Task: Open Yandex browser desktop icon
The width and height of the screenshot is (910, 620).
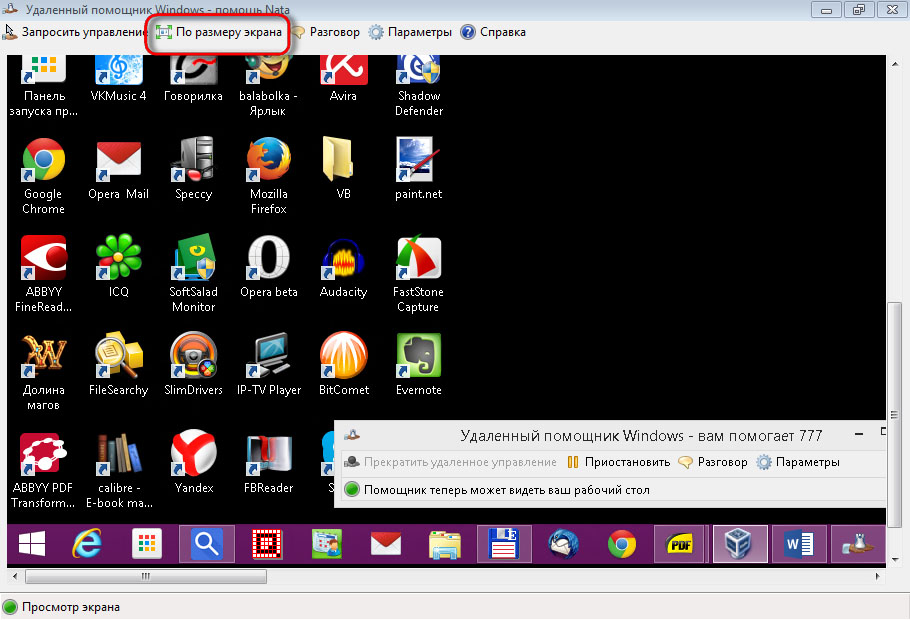Action: click(193, 463)
